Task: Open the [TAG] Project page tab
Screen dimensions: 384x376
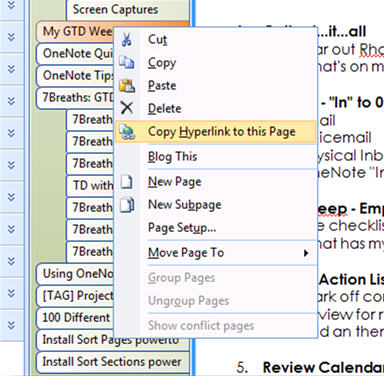Action: point(75,296)
